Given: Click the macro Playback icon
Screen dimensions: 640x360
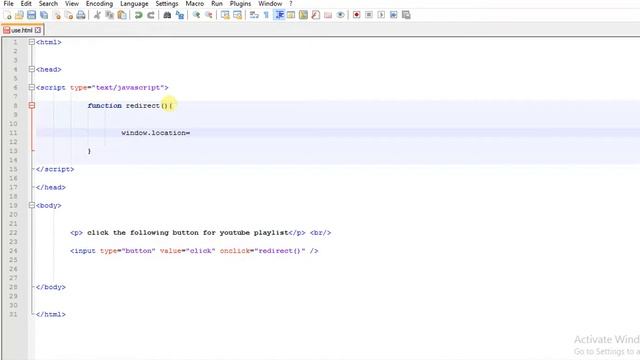Looking at the screenshot, I should click(x=381, y=15).
